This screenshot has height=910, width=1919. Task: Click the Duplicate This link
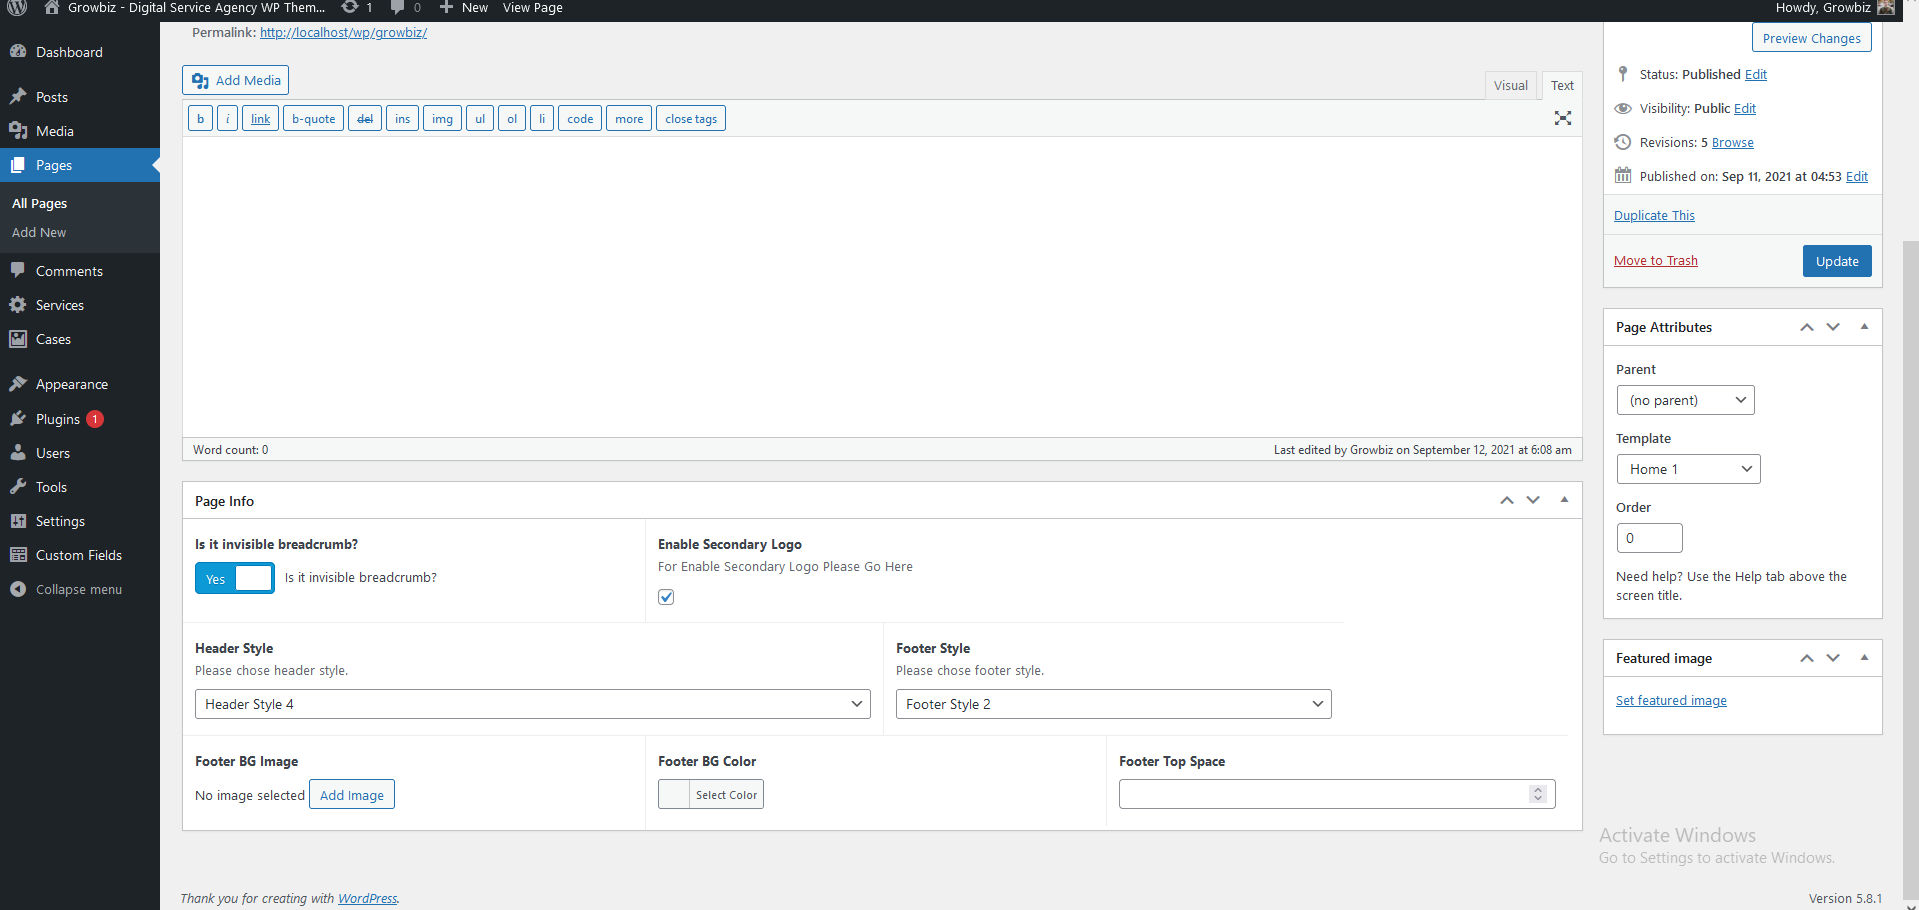click(x=1654, y=215)
